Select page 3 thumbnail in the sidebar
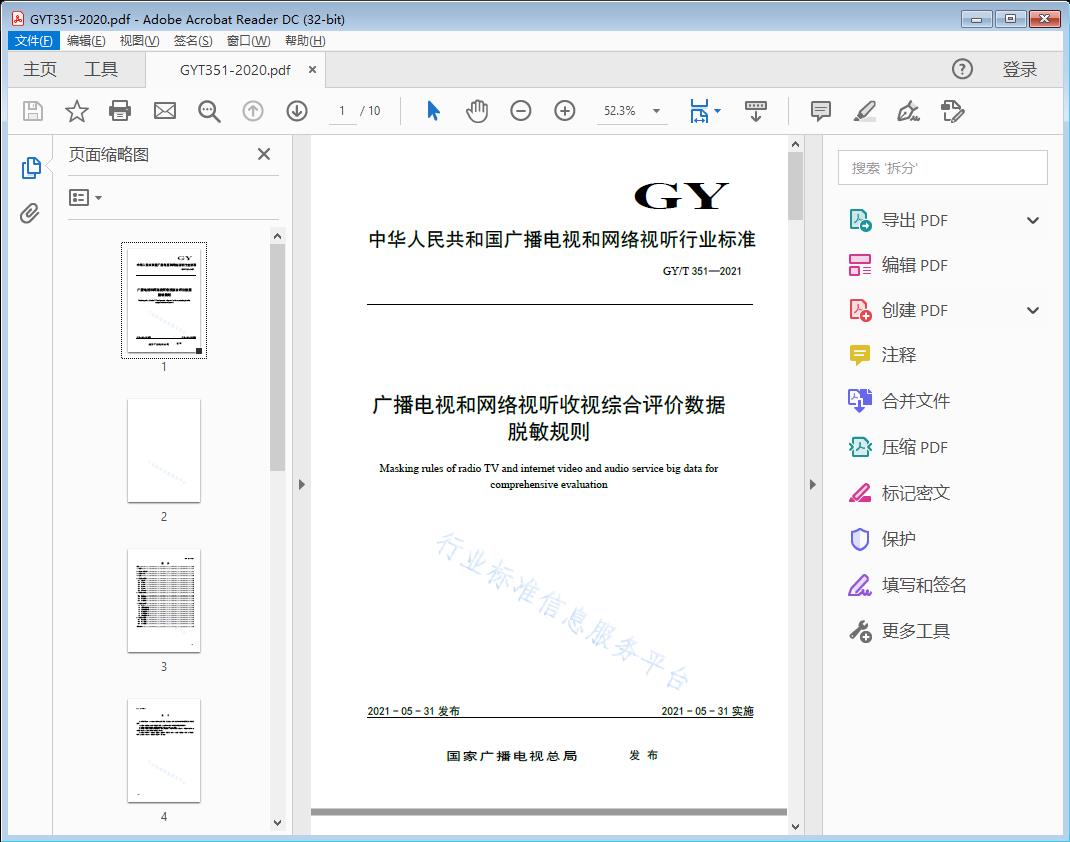 (x=163, y=600)
